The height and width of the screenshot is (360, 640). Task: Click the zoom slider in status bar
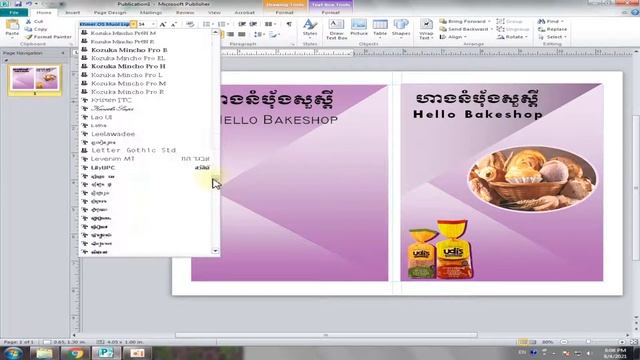(588, 342)
